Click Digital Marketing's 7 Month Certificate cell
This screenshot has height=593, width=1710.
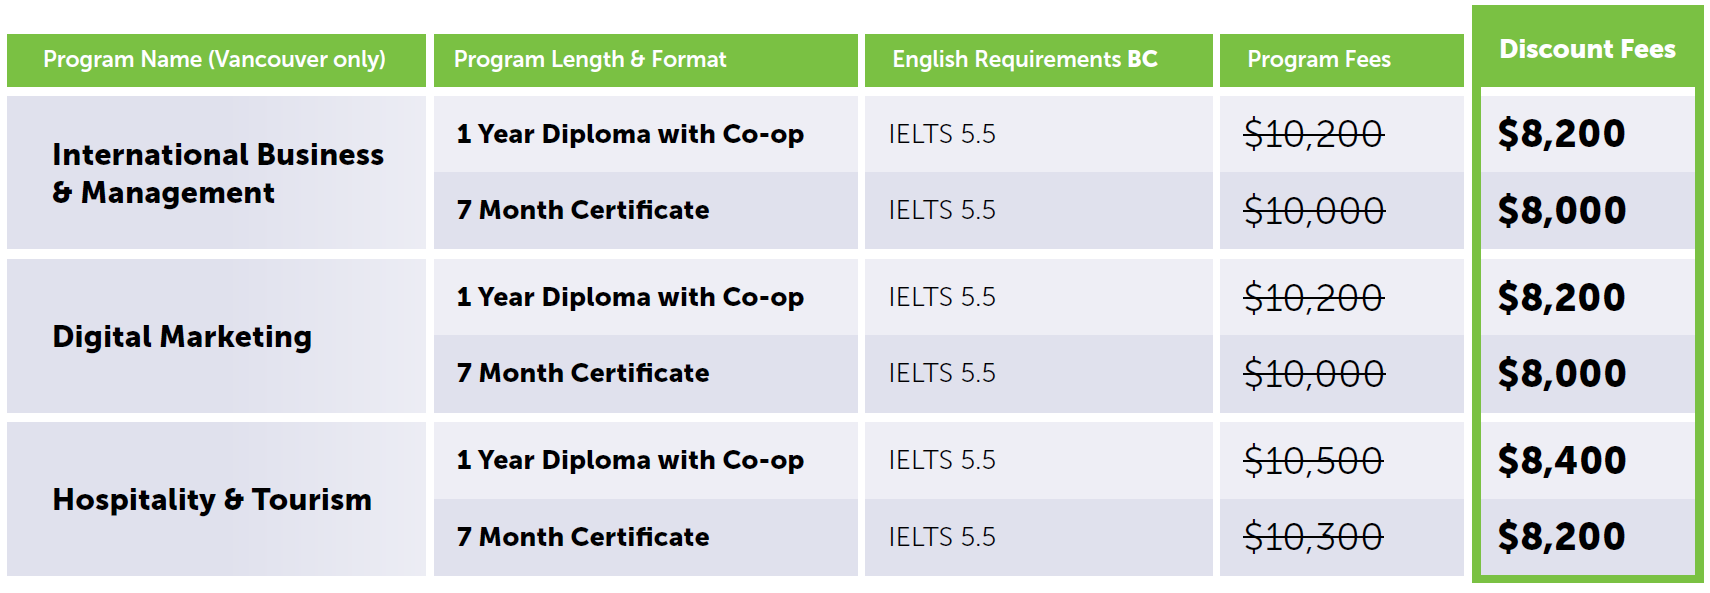click(x=582, y=374)
